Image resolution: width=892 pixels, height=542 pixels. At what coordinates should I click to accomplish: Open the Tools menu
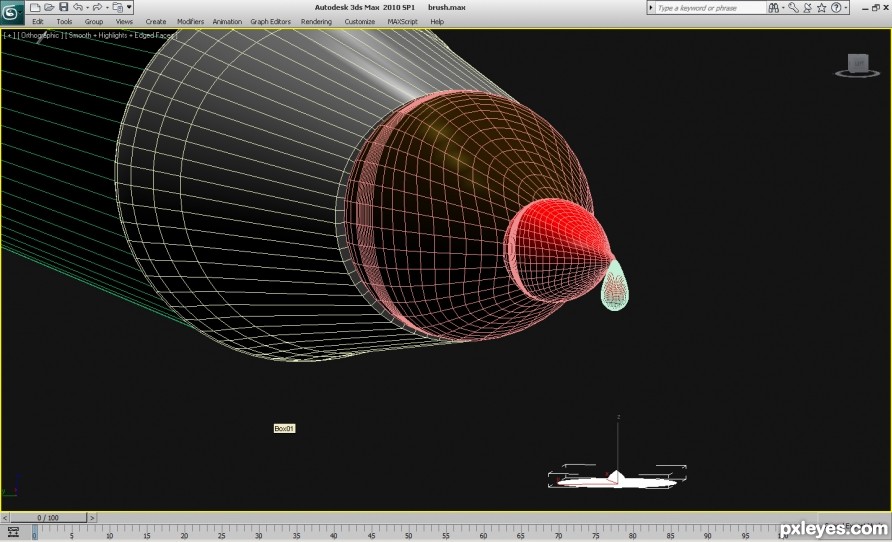click(64, 22)
